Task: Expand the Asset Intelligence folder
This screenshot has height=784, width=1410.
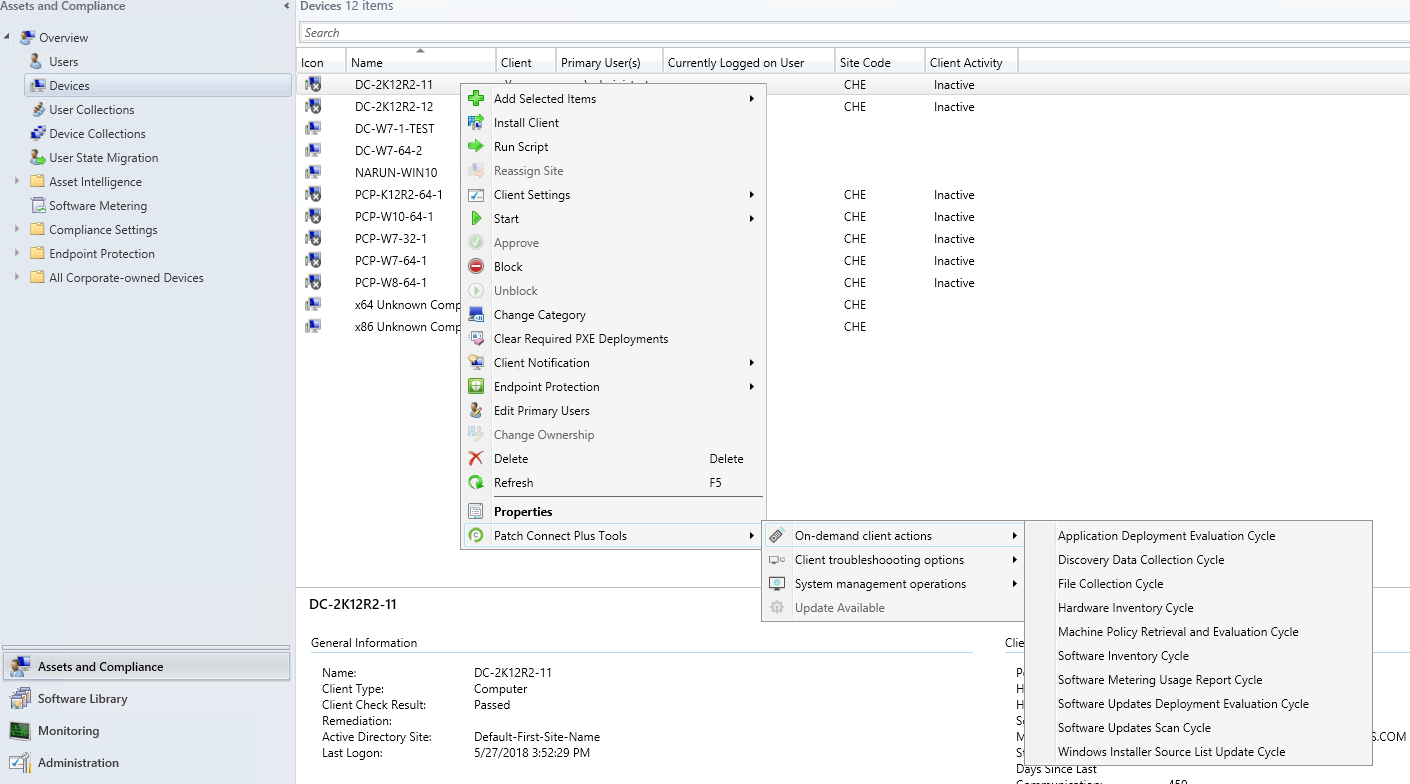Action: [17, 182]
